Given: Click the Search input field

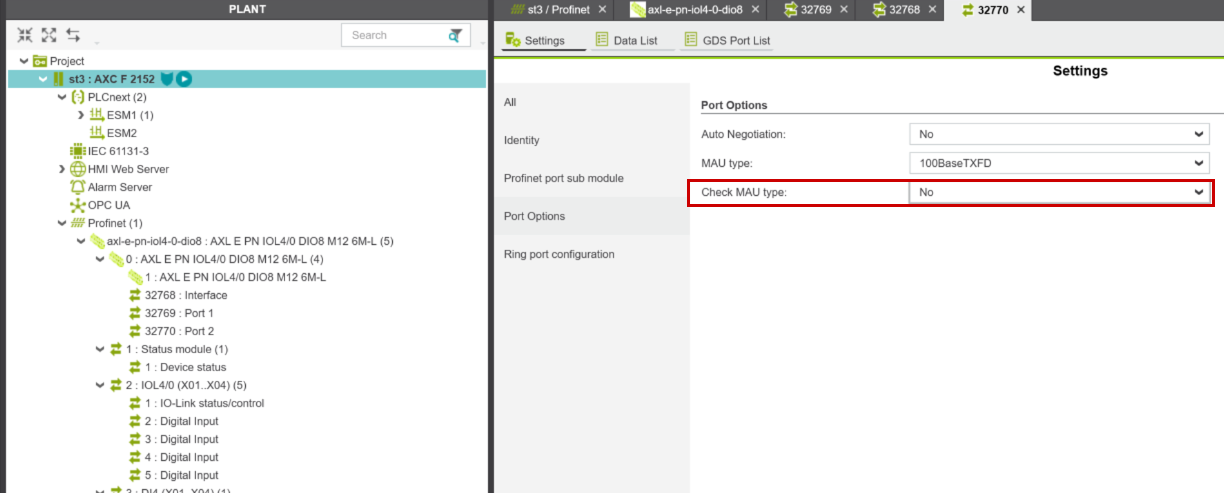Looking at the screenshot, I should point(393,35).
